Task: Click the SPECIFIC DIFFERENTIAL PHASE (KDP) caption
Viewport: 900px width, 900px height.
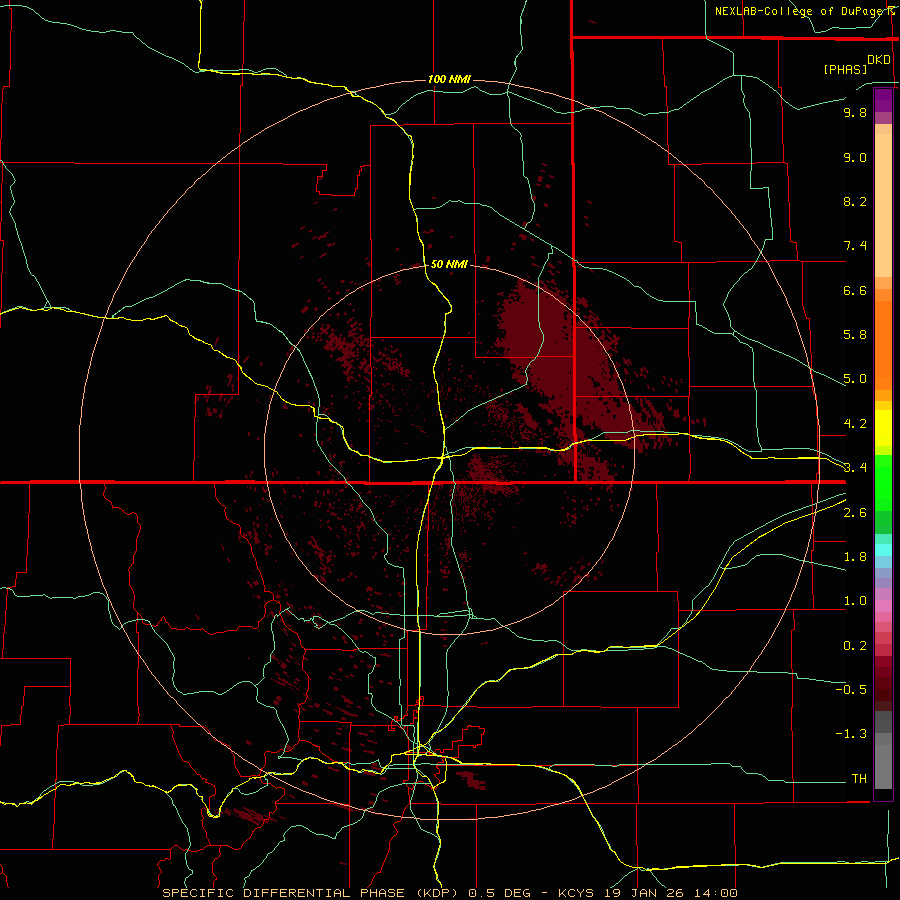Action: coord(310,893)
